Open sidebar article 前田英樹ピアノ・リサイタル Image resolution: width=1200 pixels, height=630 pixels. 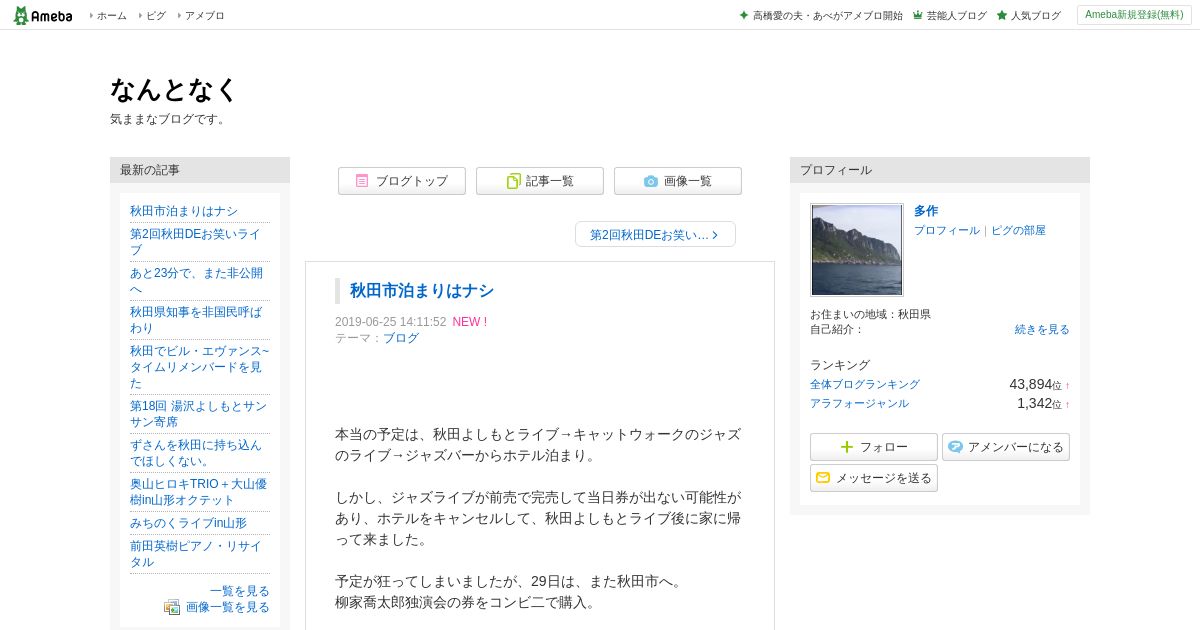click(196, 554)
